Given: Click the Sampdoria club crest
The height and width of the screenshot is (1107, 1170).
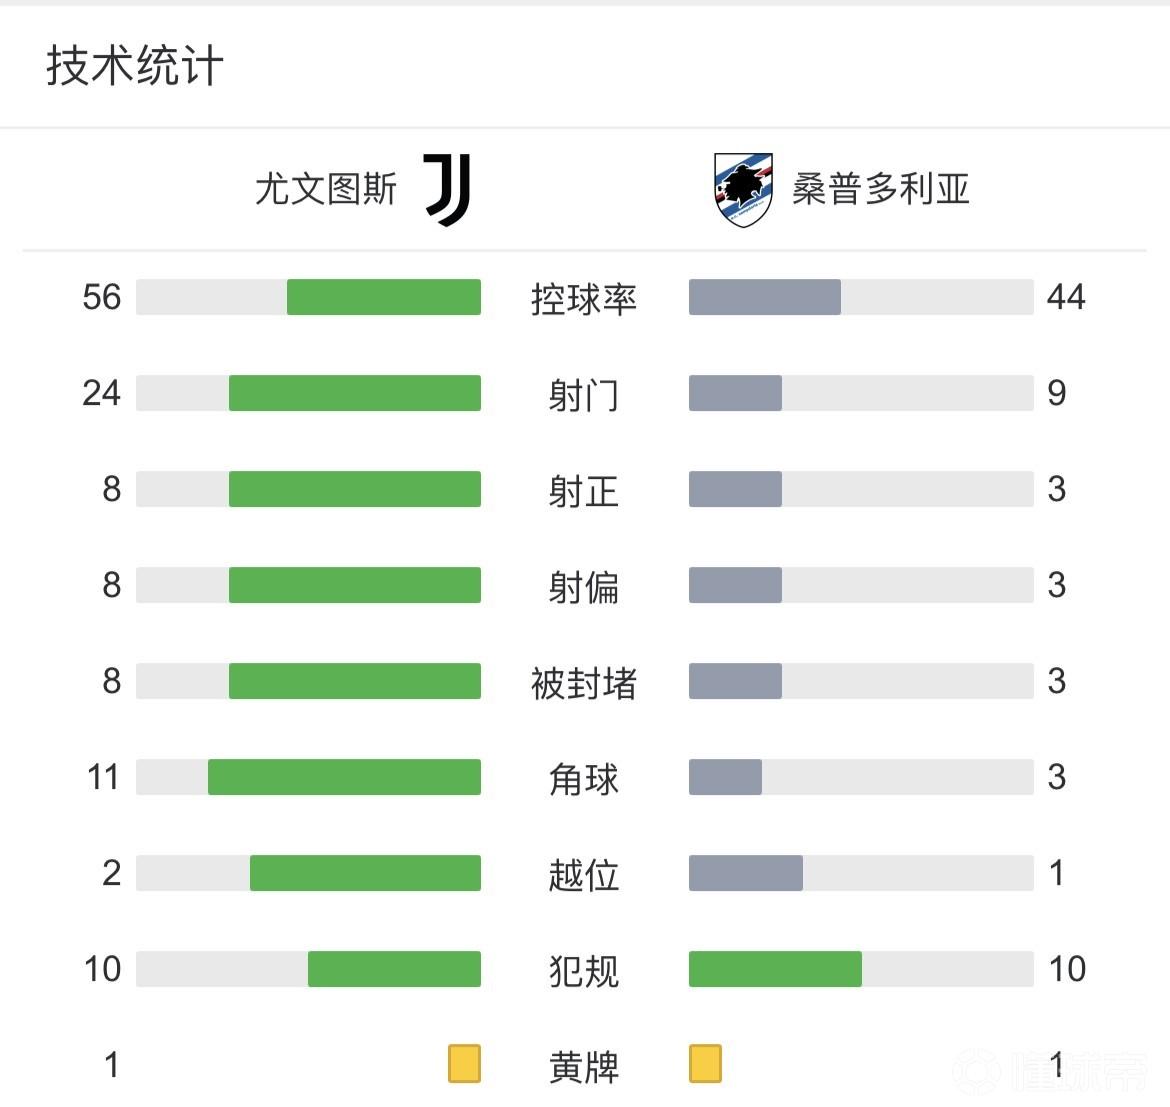Looking at the screenshot, I should [743, 189].
